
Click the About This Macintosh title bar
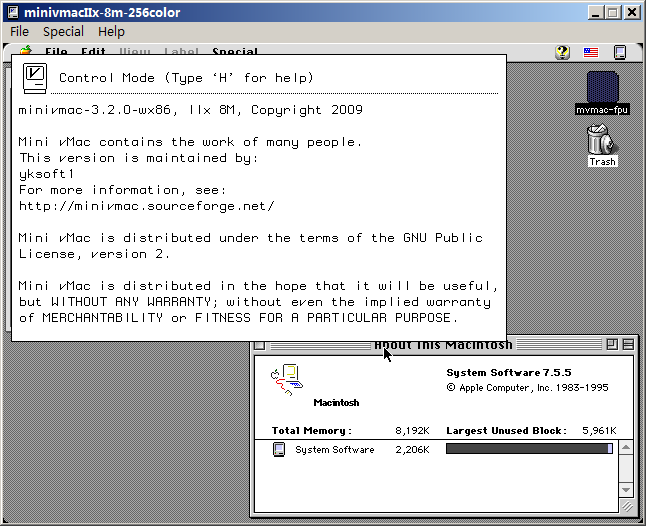[x=443, y=345]
